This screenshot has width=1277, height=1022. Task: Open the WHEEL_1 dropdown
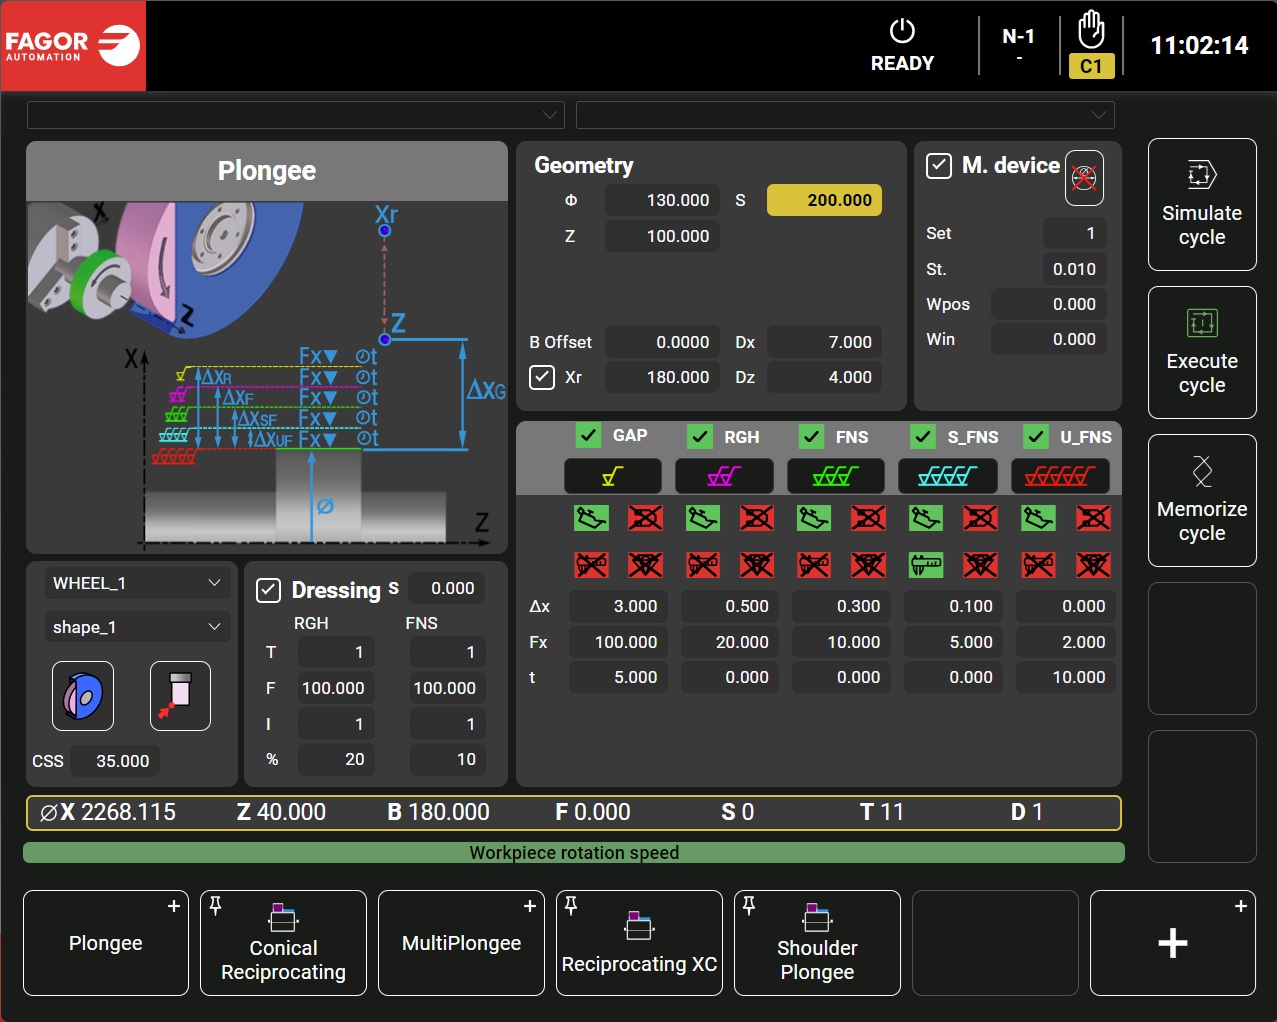(x=137, y=583)
